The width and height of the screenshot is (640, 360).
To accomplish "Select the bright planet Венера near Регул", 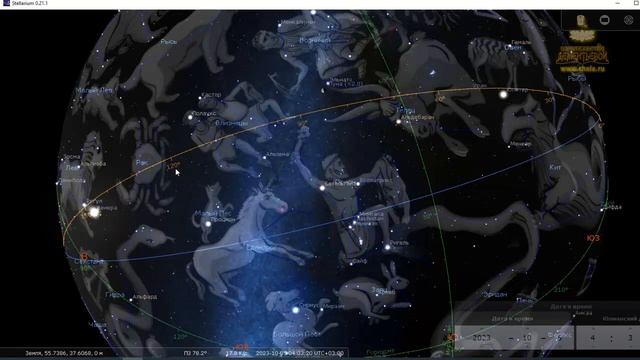I will [x=94, y=212].
